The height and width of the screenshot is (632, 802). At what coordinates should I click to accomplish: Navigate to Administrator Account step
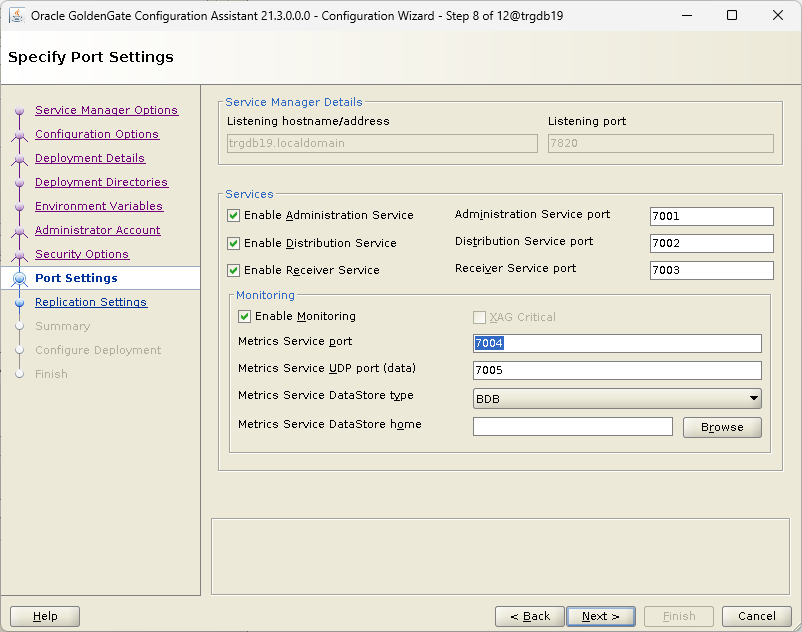point(98,230)
